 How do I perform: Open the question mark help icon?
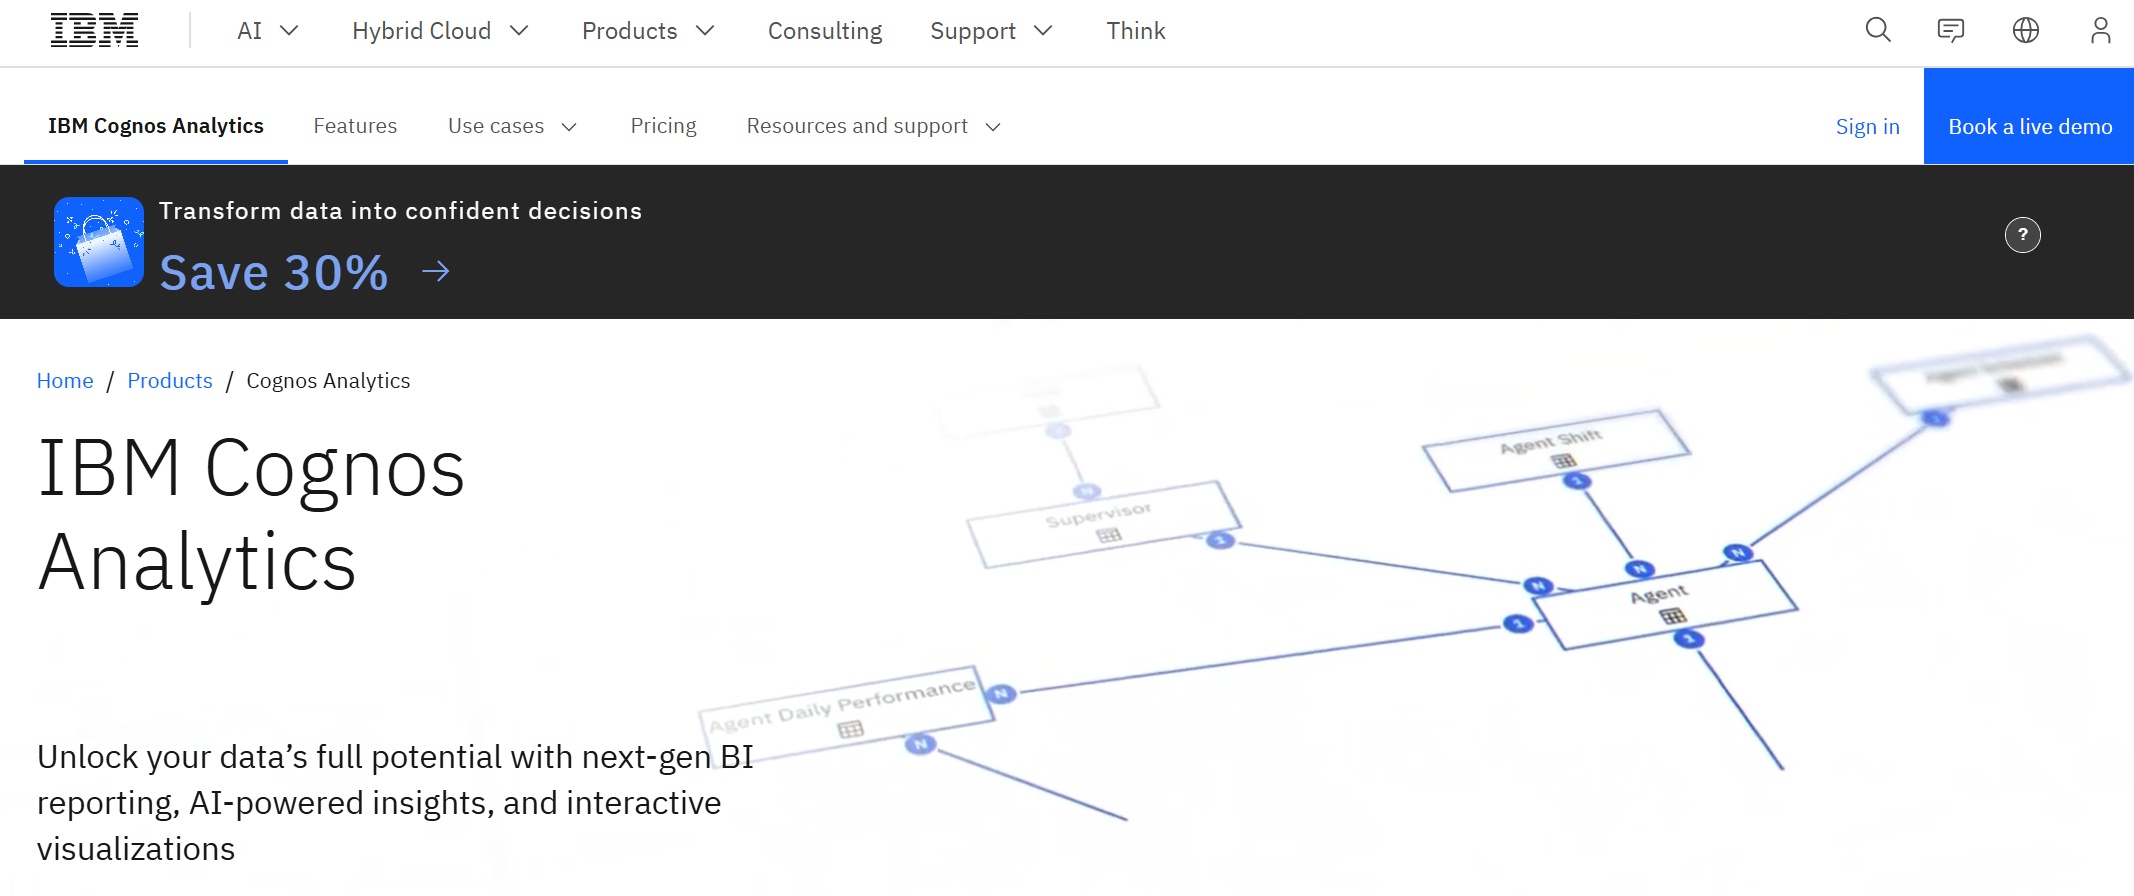(2023, 234)
